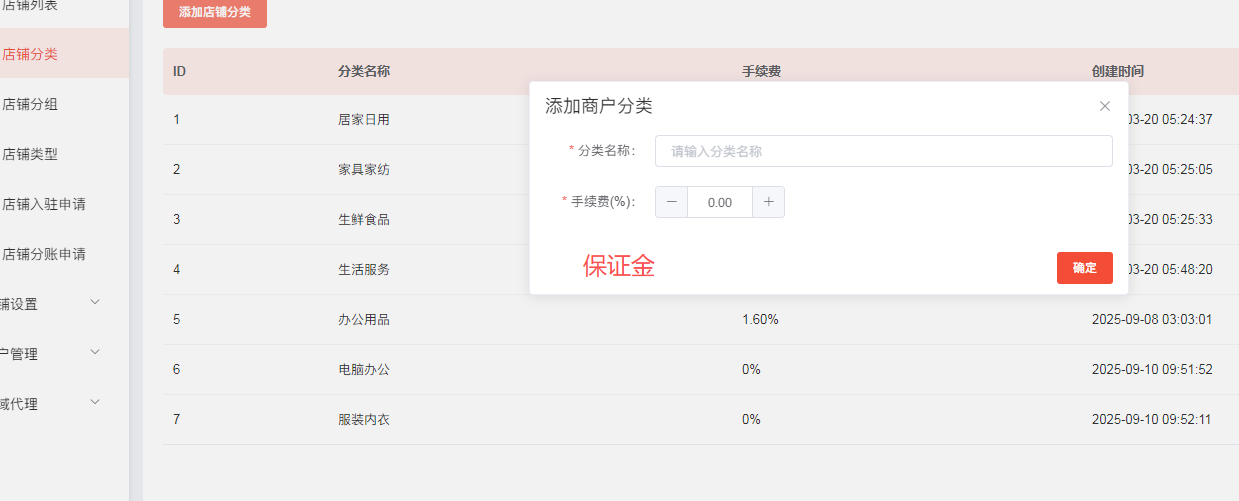Open 店铺入驻申请 page
Screen dimensions: 1239x501
[x=44, y=204]
